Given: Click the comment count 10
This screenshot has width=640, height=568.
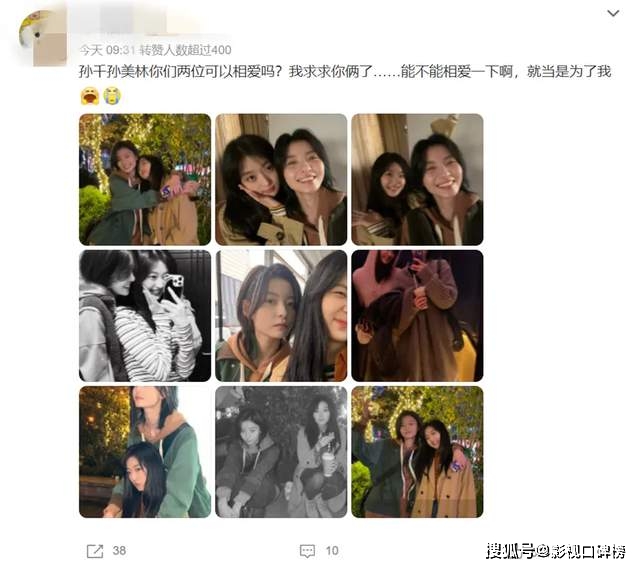Looking at the screenshot, I should click(332, 551).
